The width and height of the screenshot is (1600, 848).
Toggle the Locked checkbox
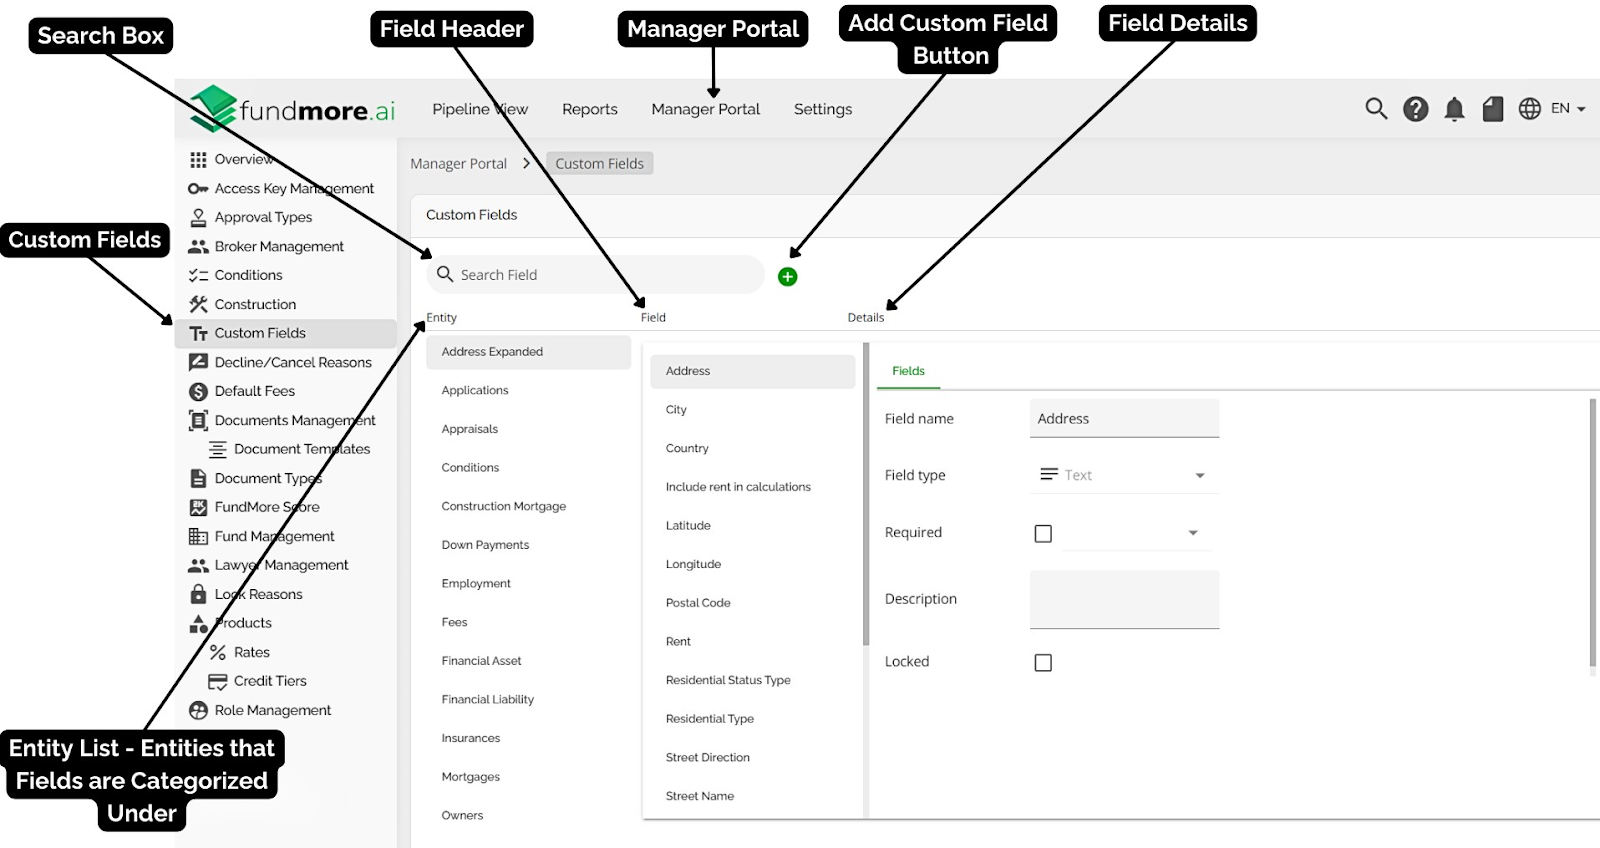[1043, 662]
